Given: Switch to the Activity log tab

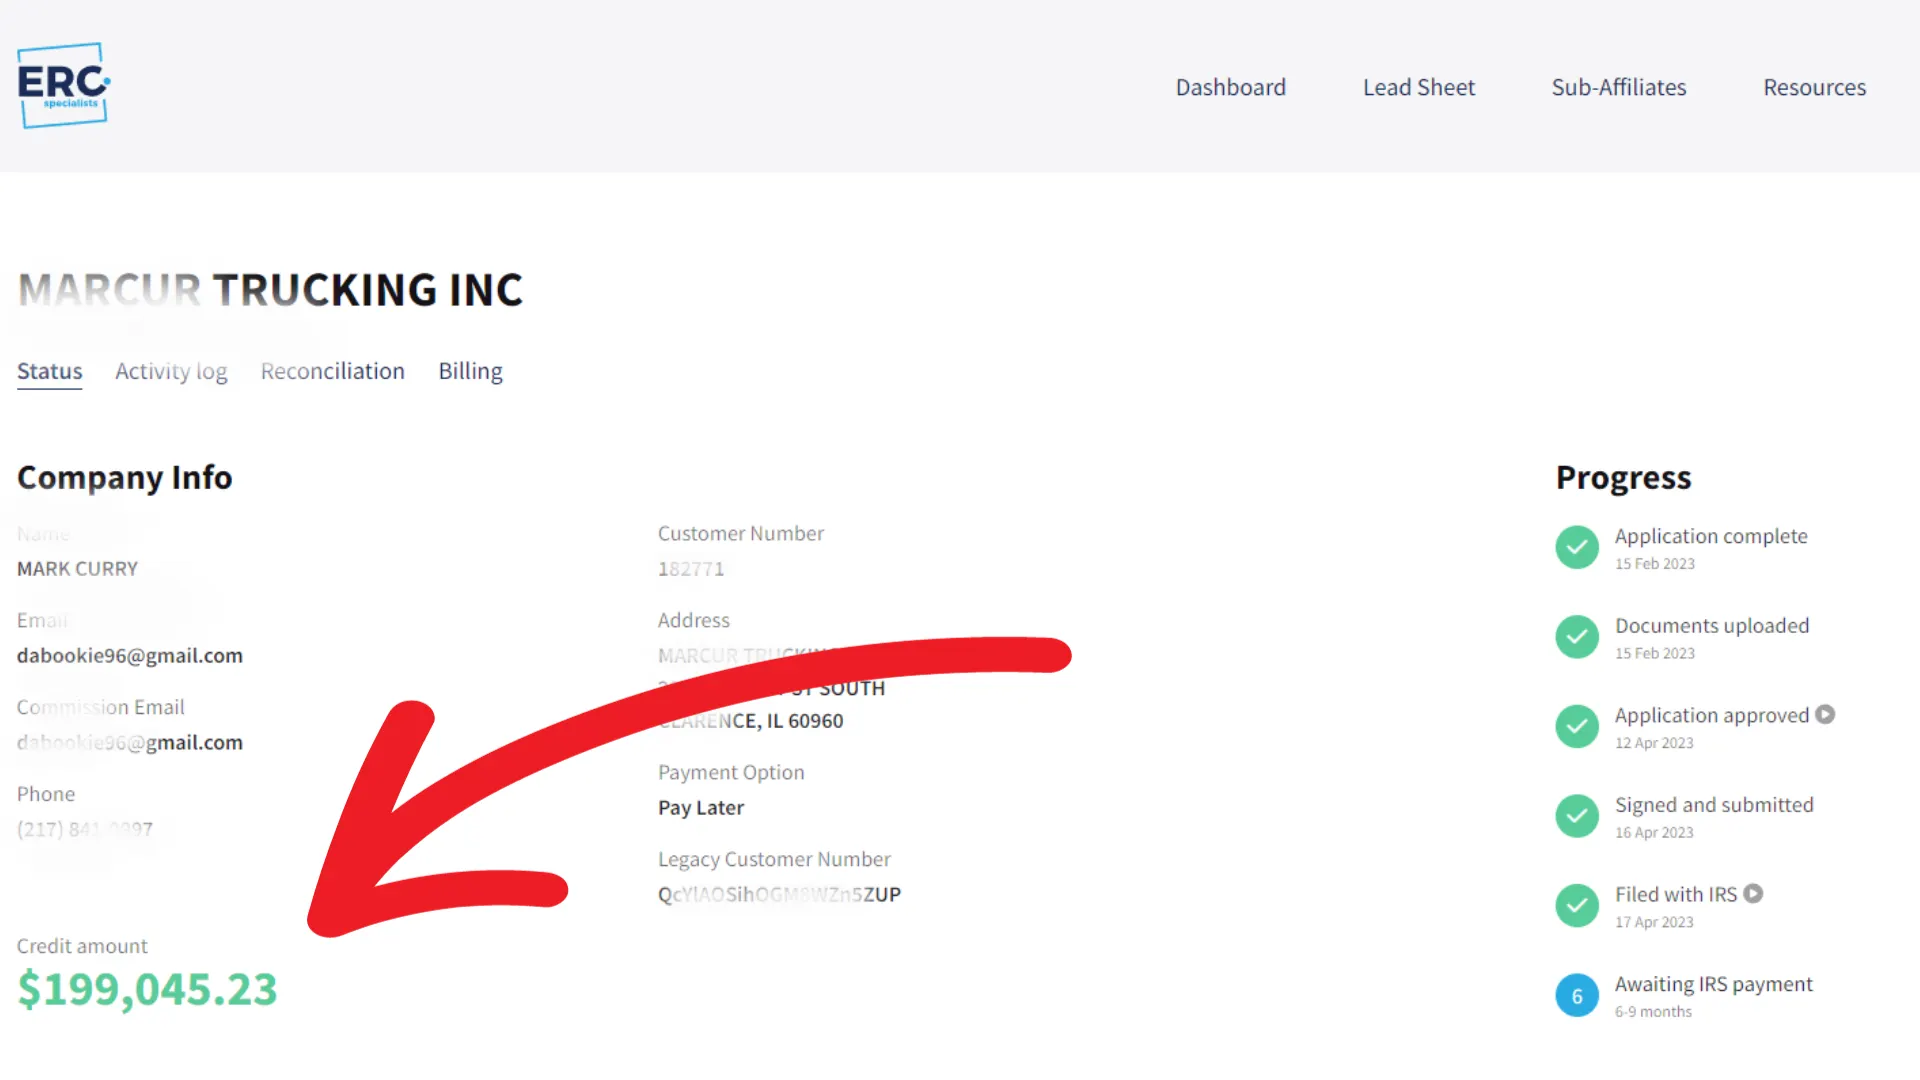Looking at the screenshot, I should coord(171,371).
